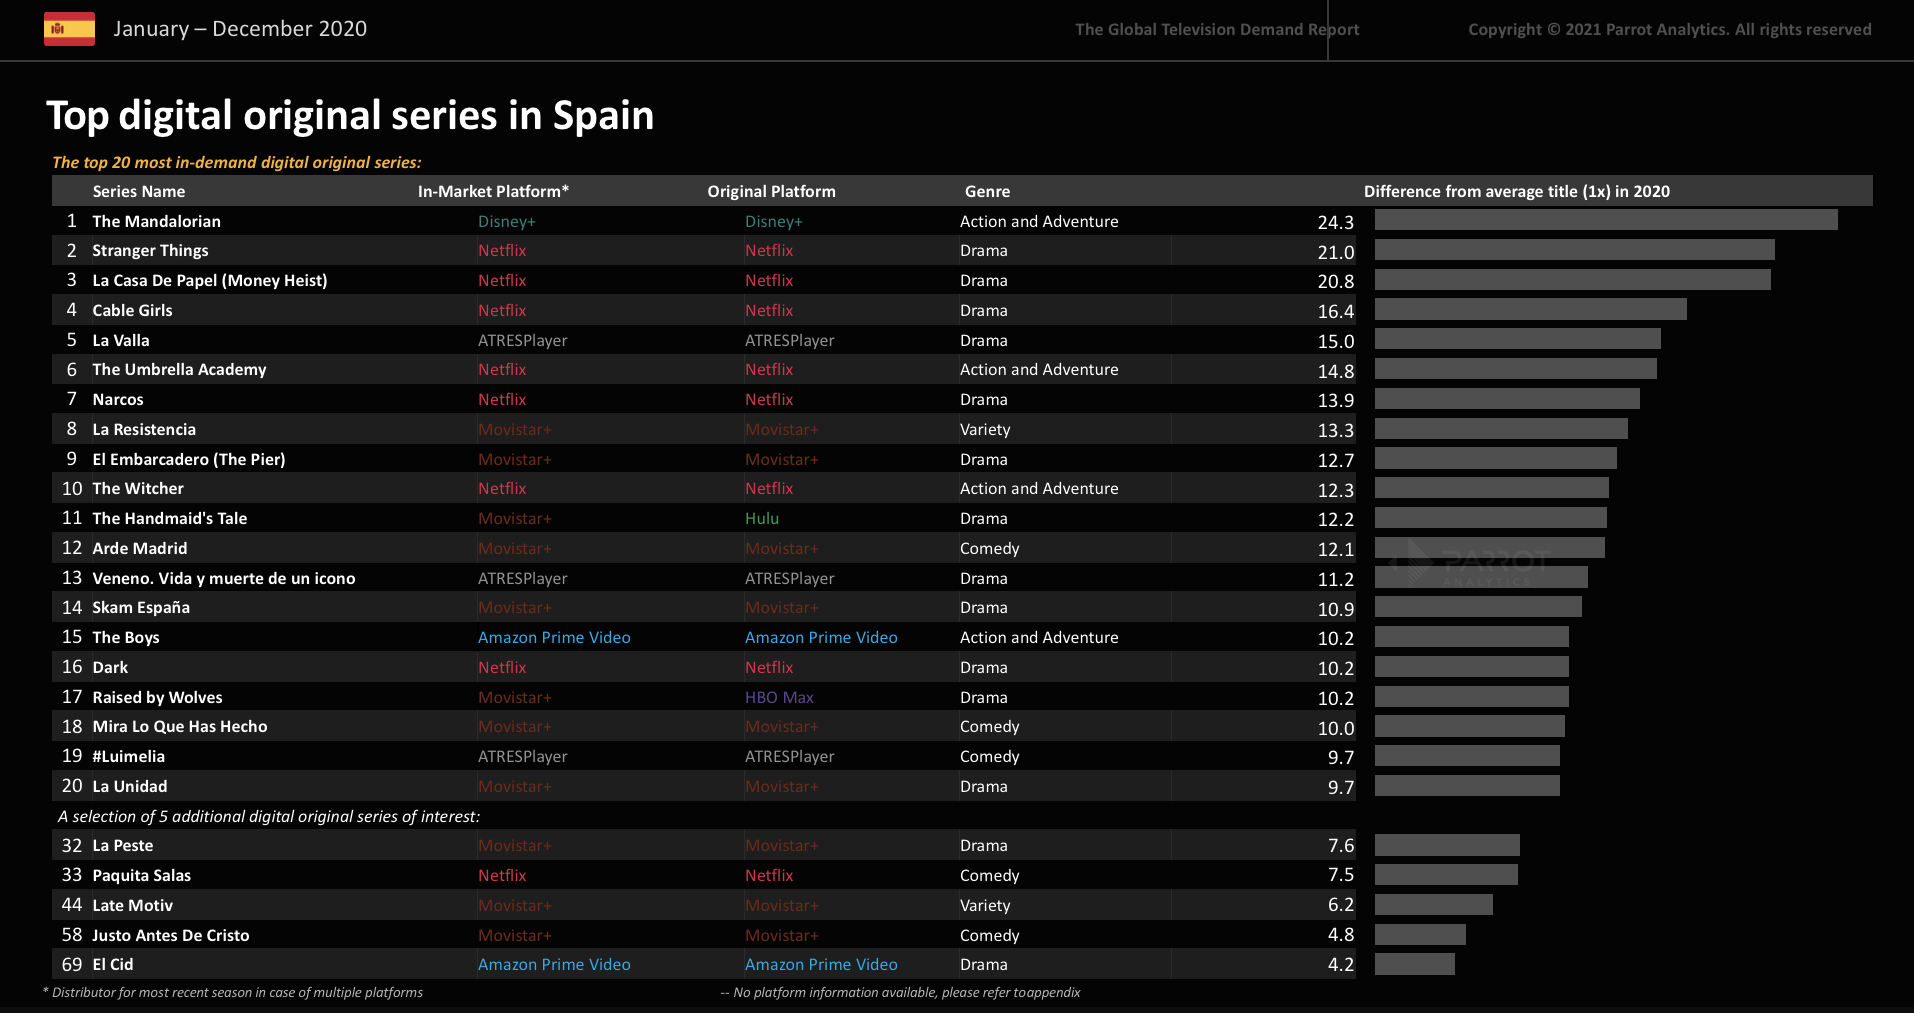Viewport: 1914px width, 1013px height.
Task: Click 'Comedy' genre for Arde Madrid
Action: pyautogui.click(x=989, y=549)
